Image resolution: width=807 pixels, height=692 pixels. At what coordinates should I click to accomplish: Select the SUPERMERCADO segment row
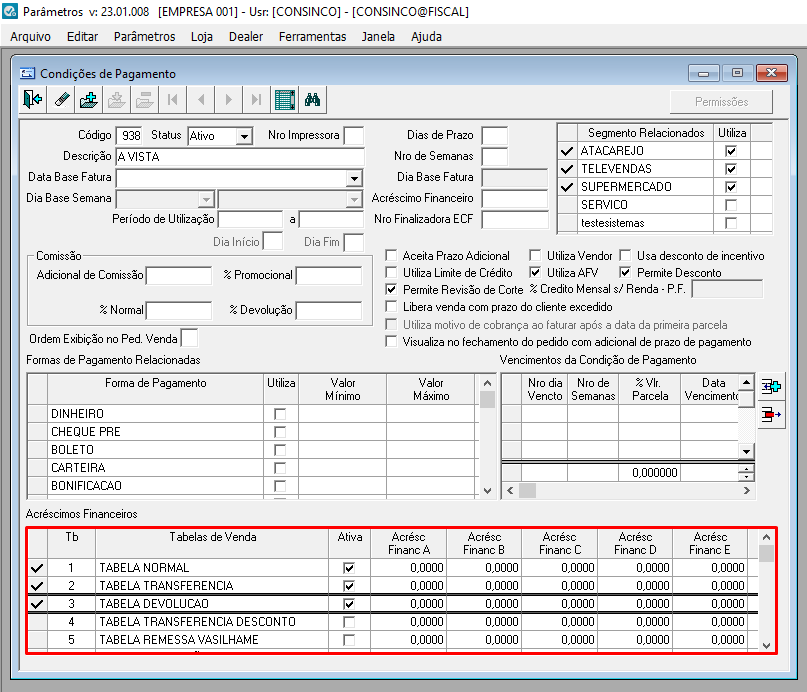[664, 187]
